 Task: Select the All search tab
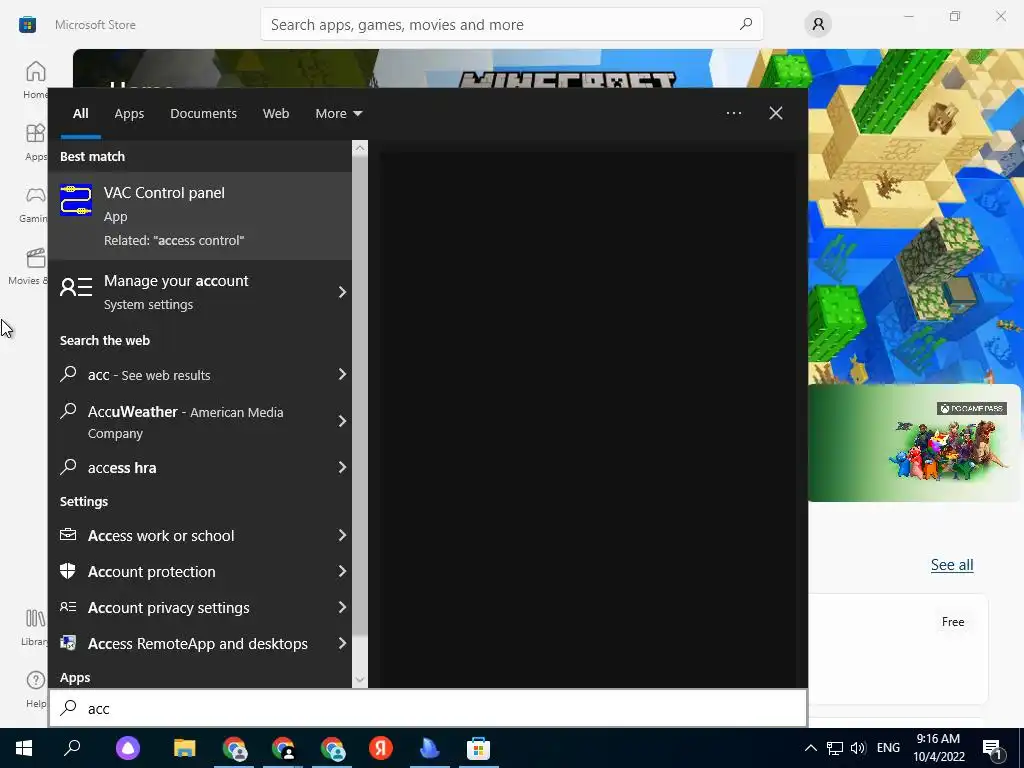(80, 113)
